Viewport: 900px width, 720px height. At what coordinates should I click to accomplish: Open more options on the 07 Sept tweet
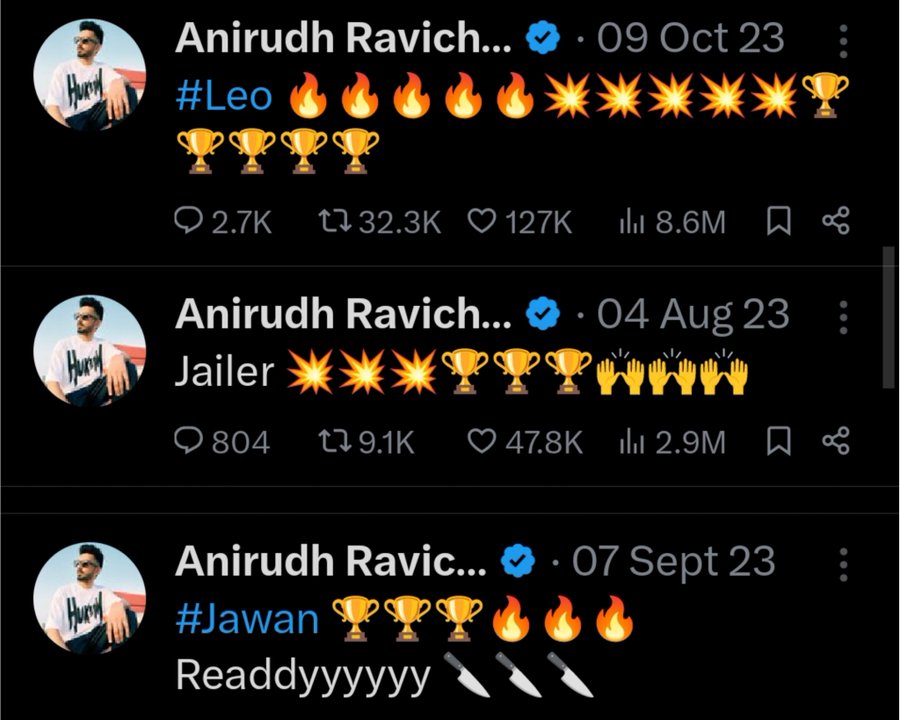click(843, 564)
